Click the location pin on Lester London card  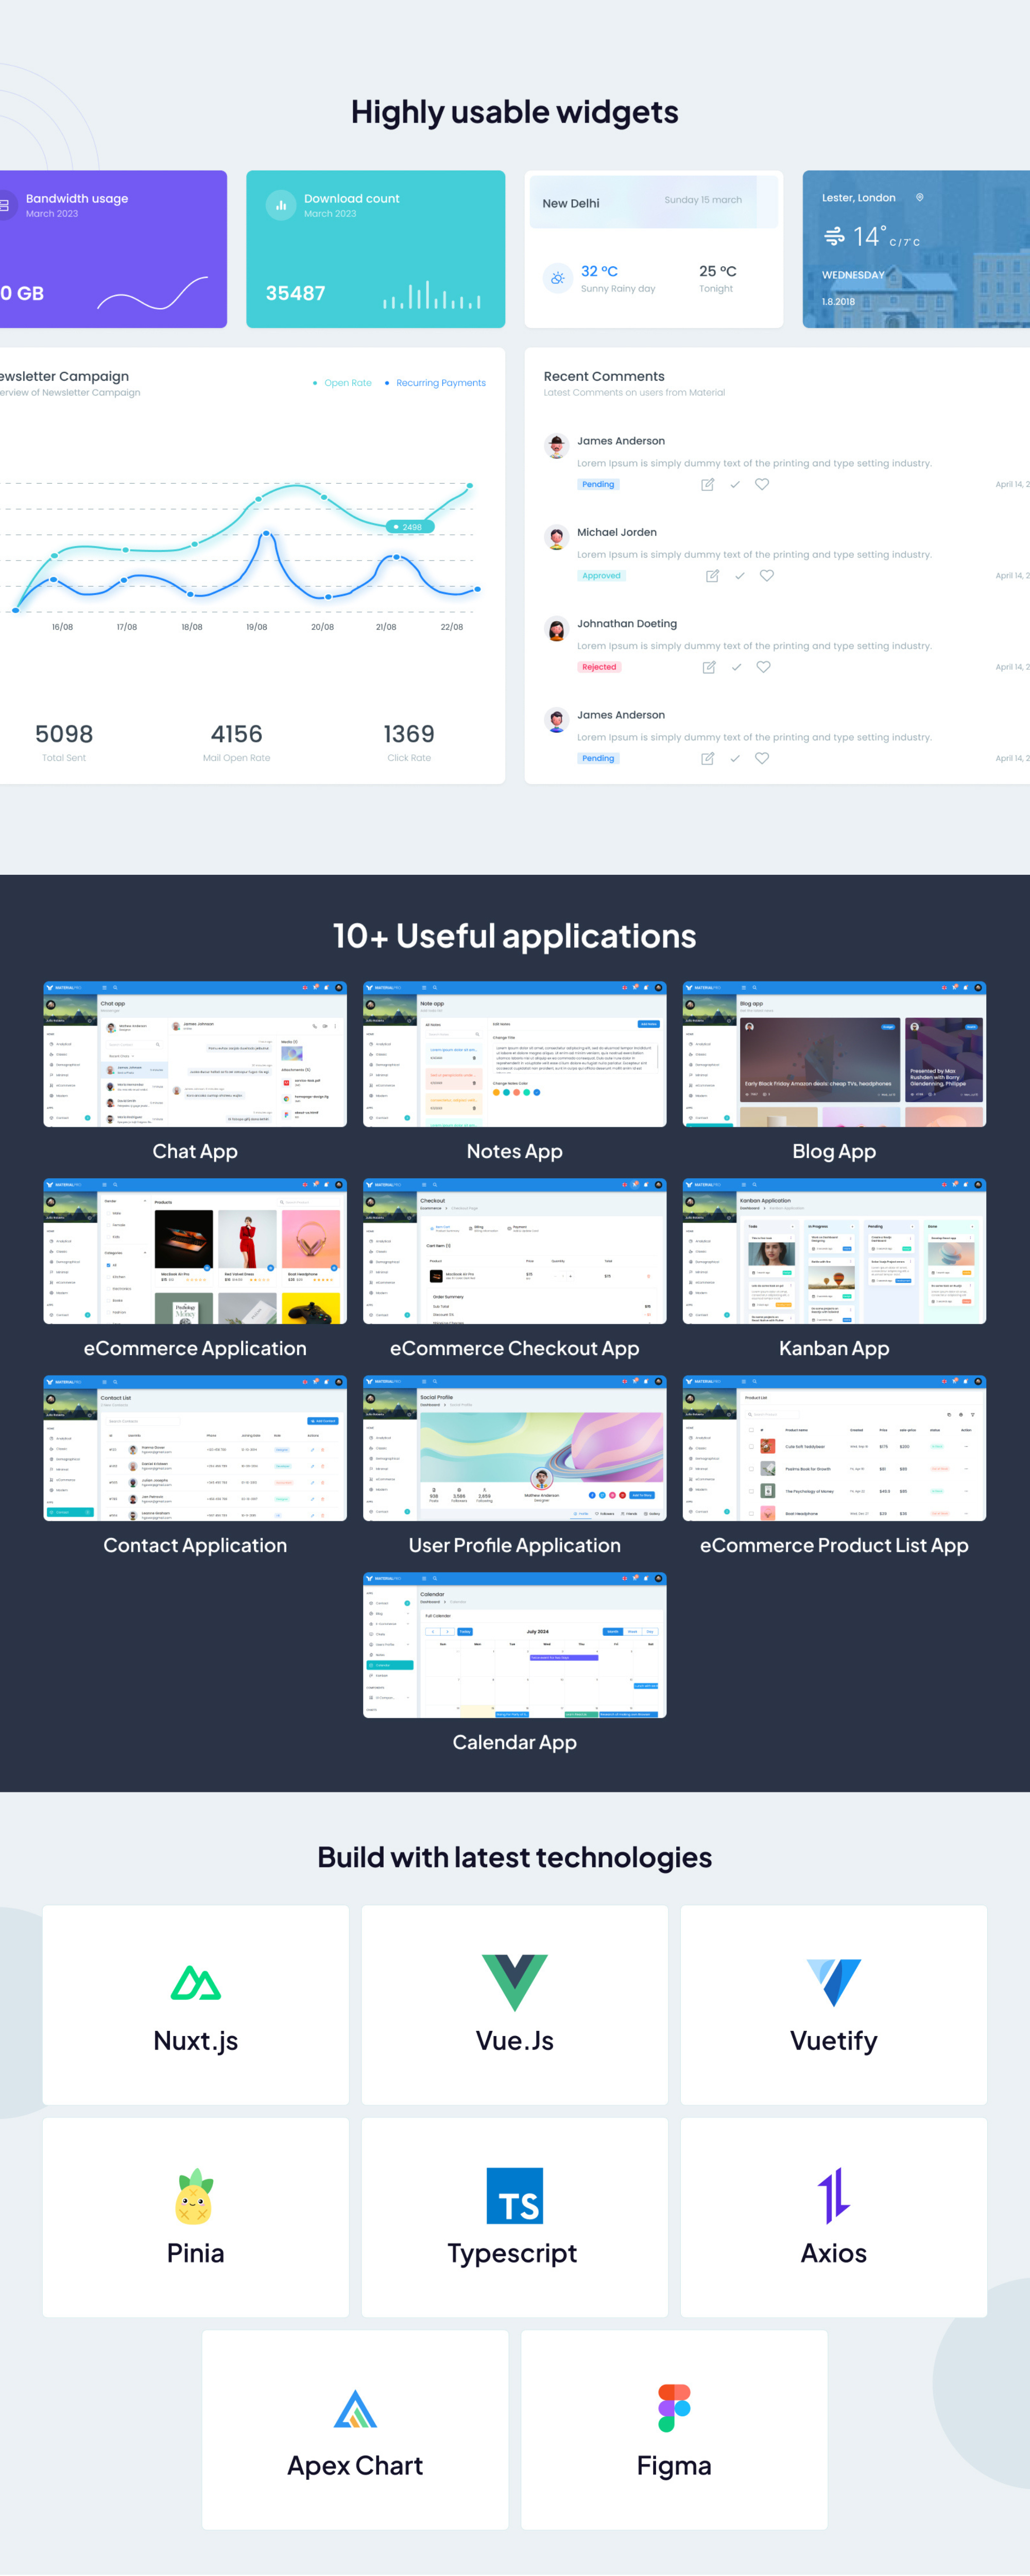pos(919,198)
